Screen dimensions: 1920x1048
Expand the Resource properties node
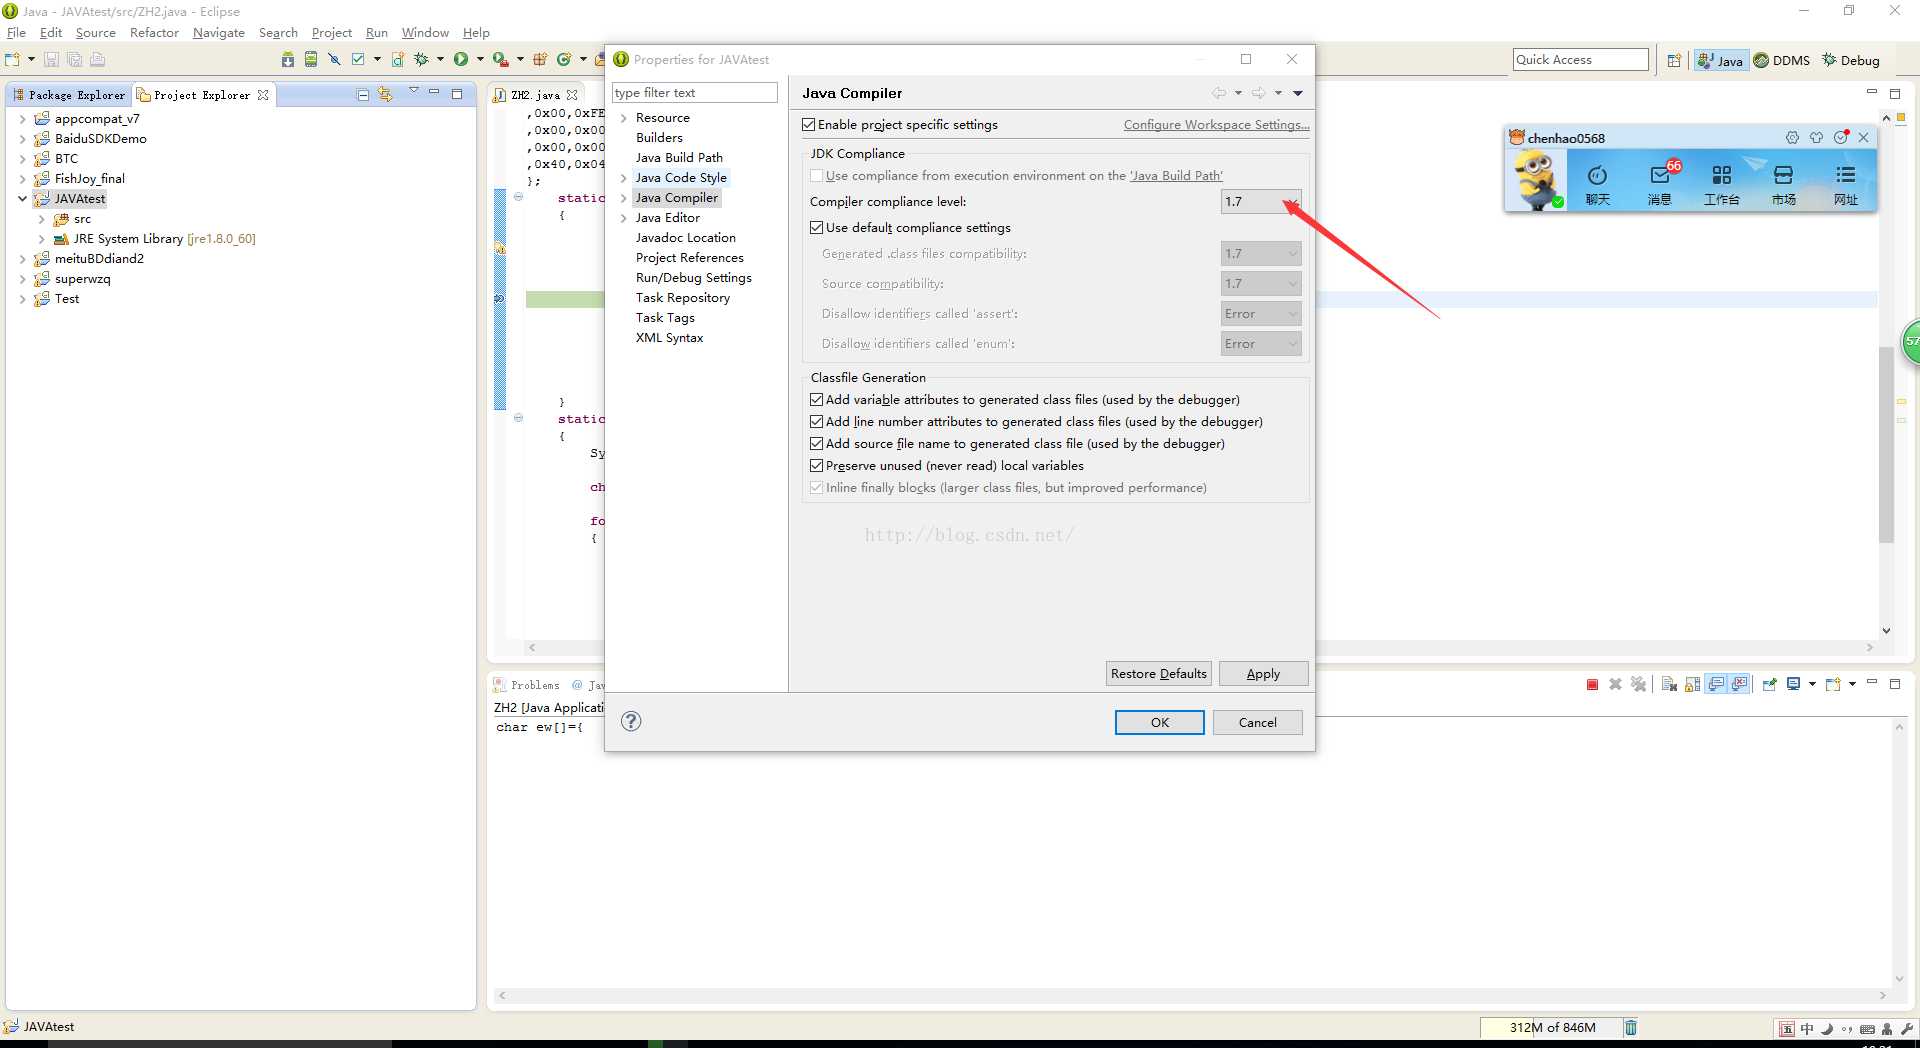(623, 118)
